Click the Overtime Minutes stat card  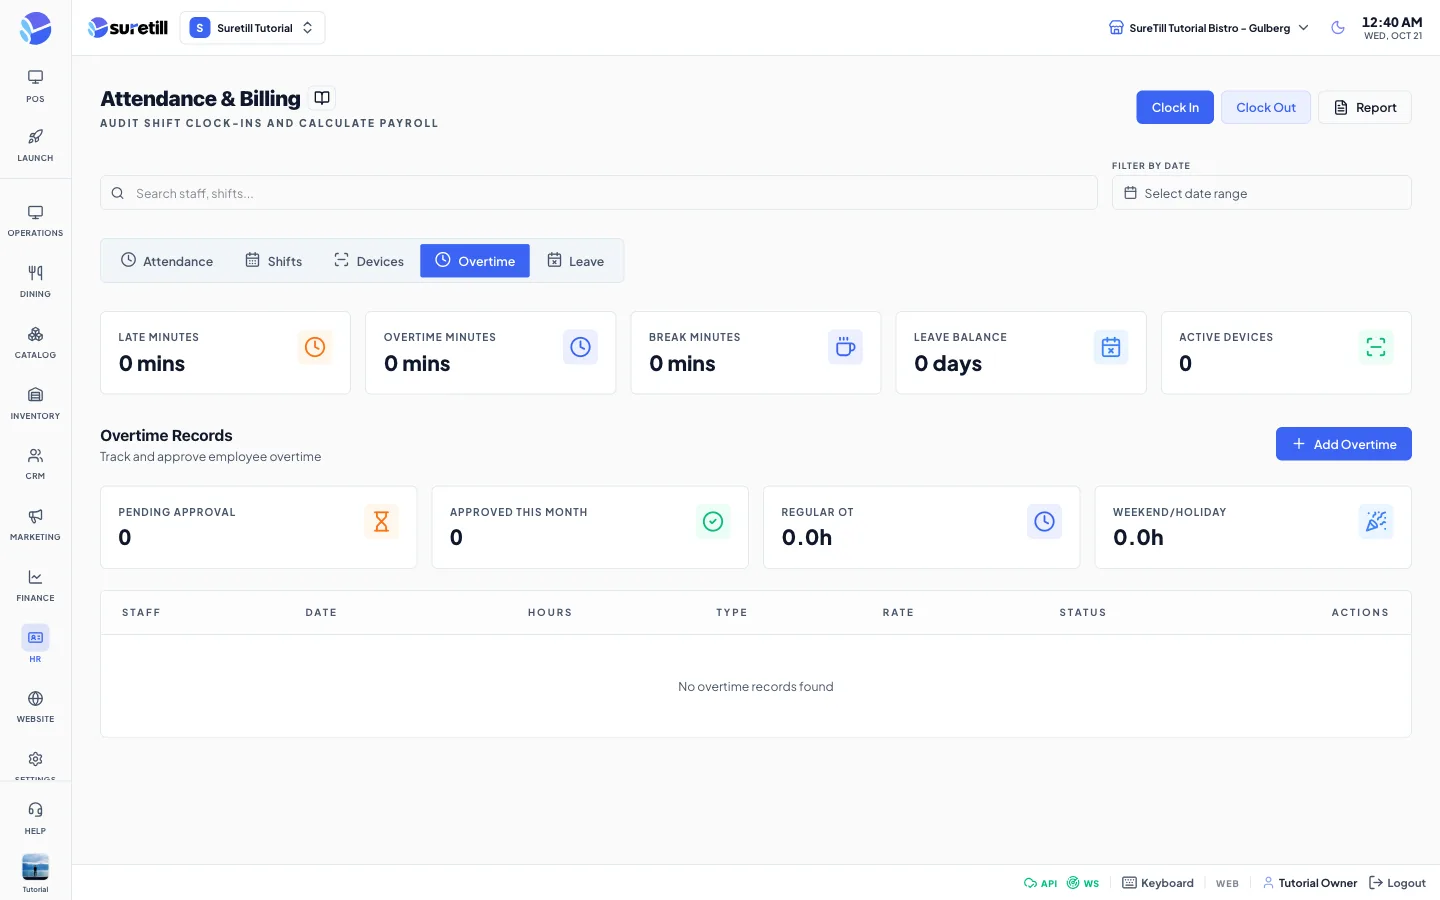coord(490,352)
